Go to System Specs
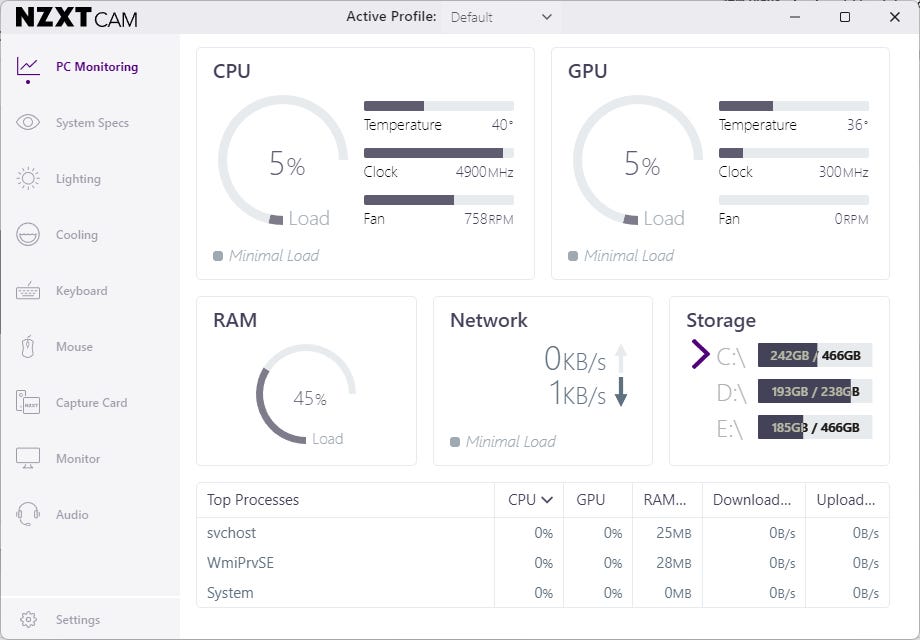Screen dimensions: 920x640 pyautogui.click(x=92, y=123)
